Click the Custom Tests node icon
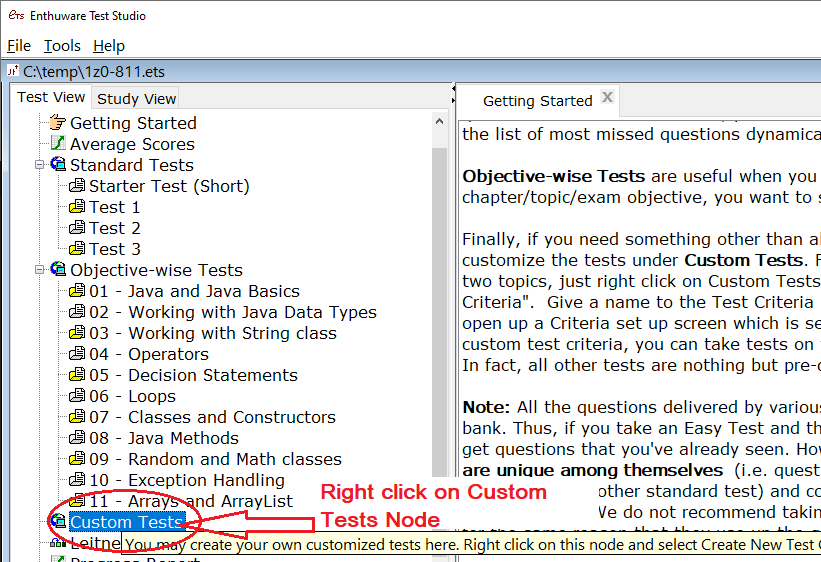The width and height of the screenshot is (821, 562). click(x=58, y=522)
